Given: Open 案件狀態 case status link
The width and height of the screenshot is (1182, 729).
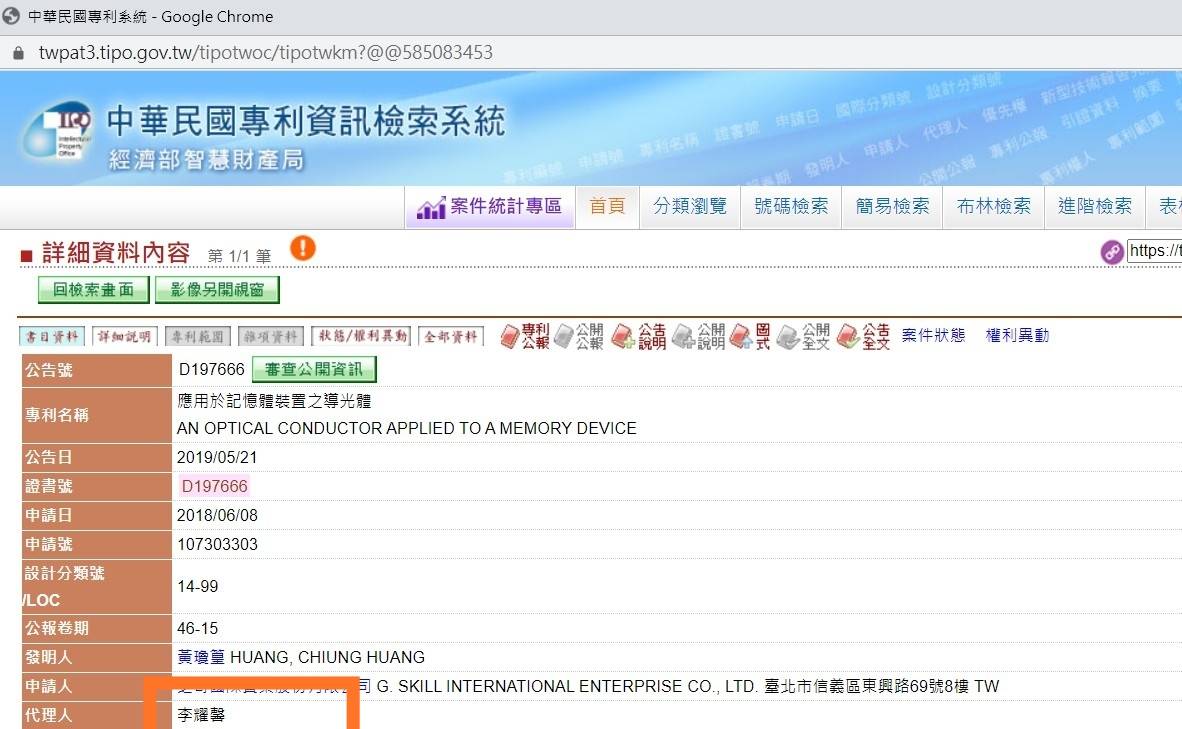Looking at the screenshot, I should [933, 335].
